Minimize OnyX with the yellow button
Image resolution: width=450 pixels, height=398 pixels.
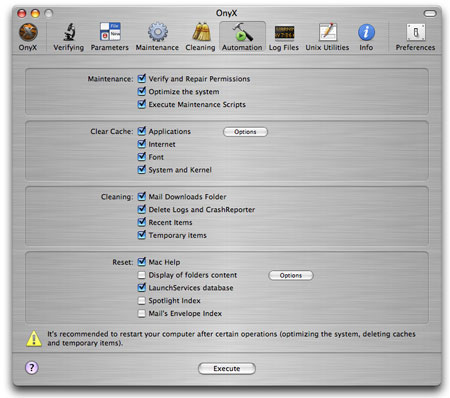[x=35, y=13]
